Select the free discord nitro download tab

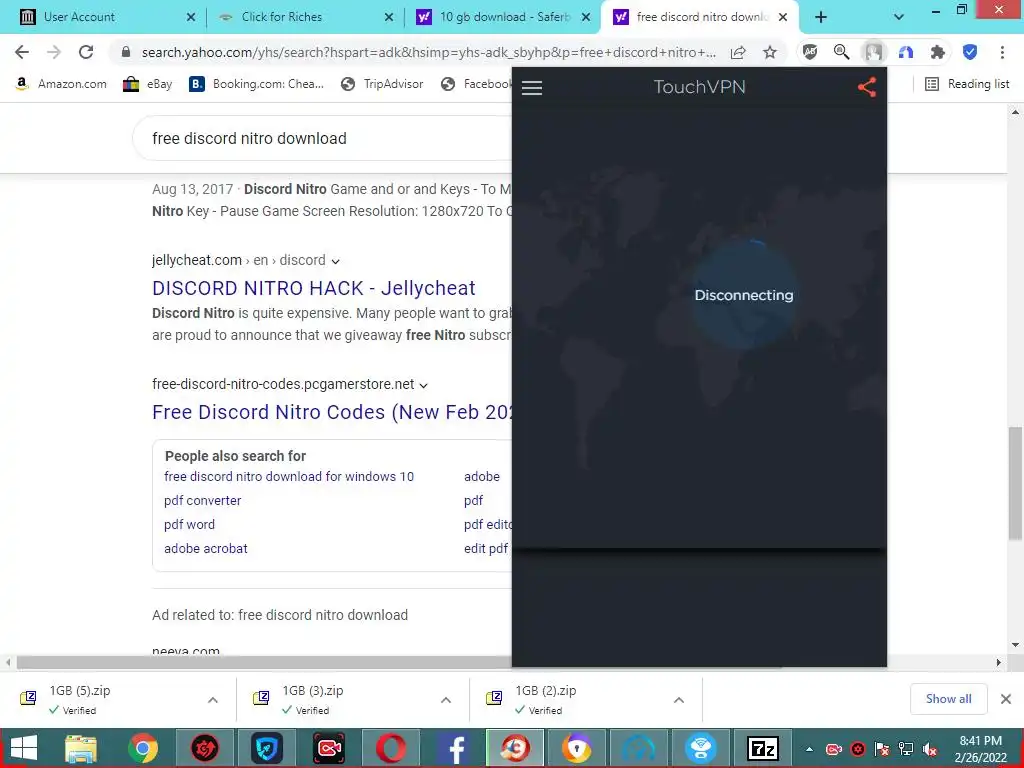701,17
